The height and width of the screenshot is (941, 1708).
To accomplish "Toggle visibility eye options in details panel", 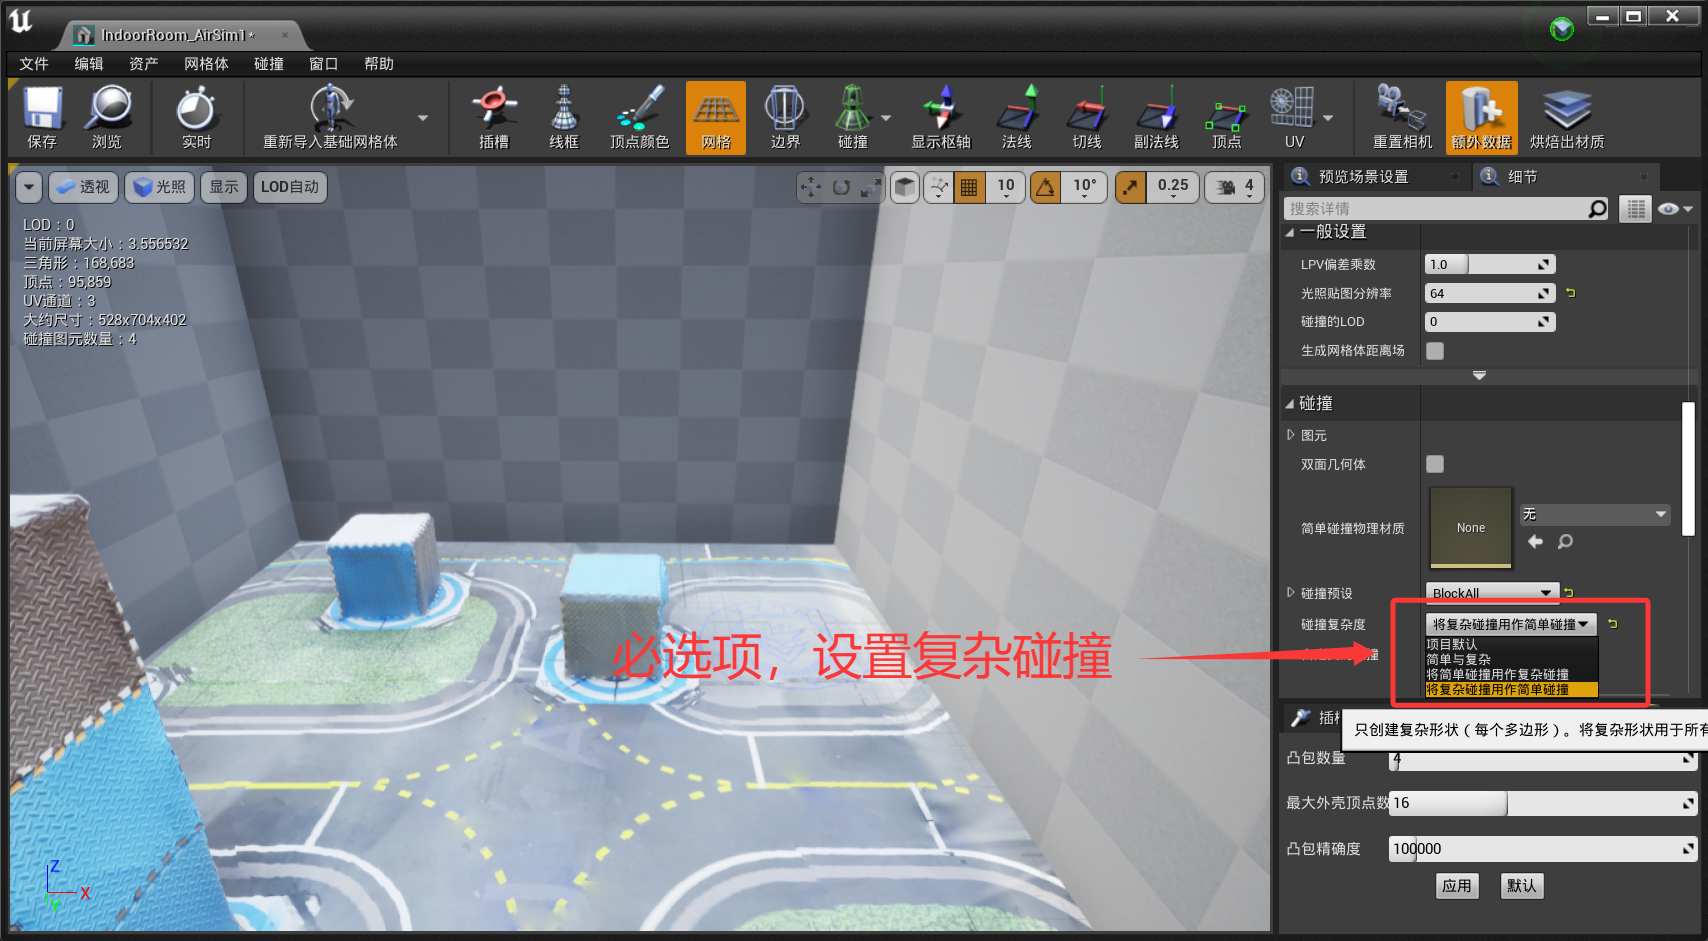I will 1674,208.
